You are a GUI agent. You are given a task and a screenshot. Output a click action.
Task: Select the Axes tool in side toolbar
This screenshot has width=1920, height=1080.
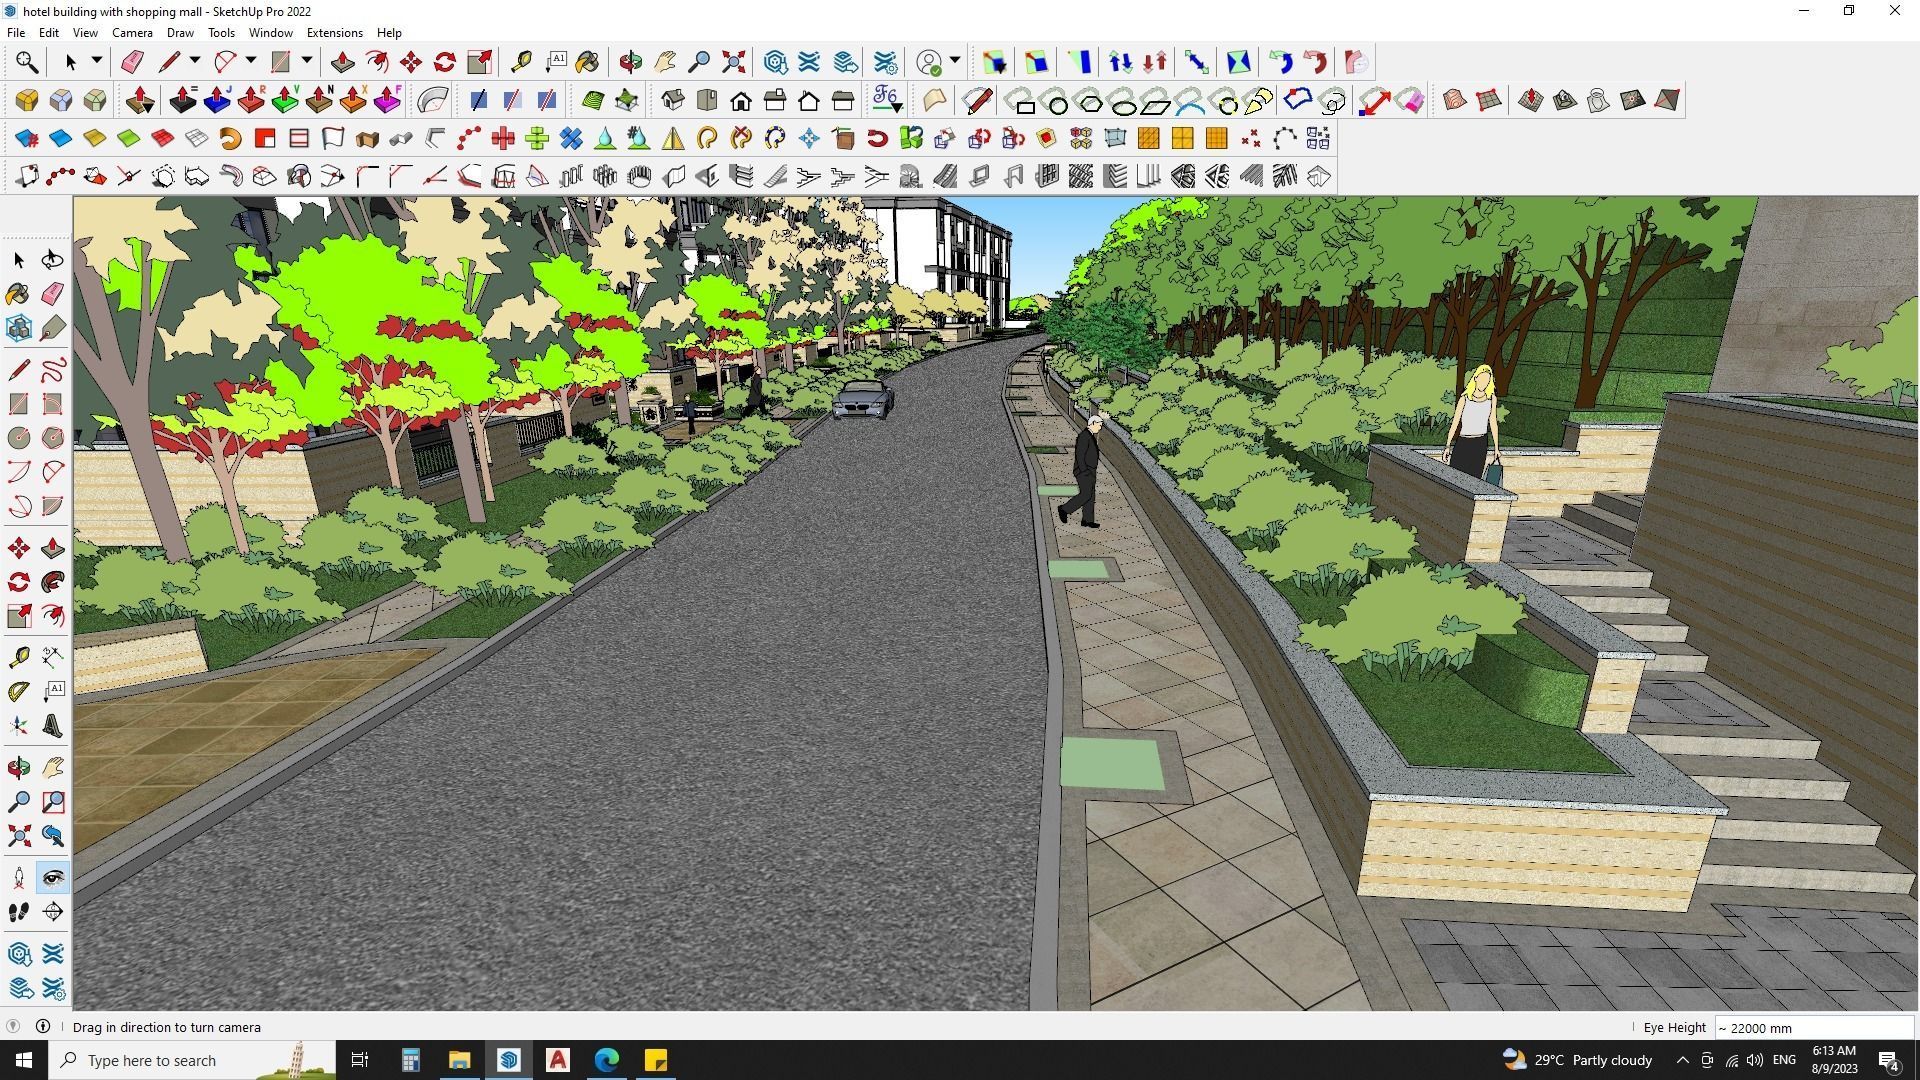[19, 725]
